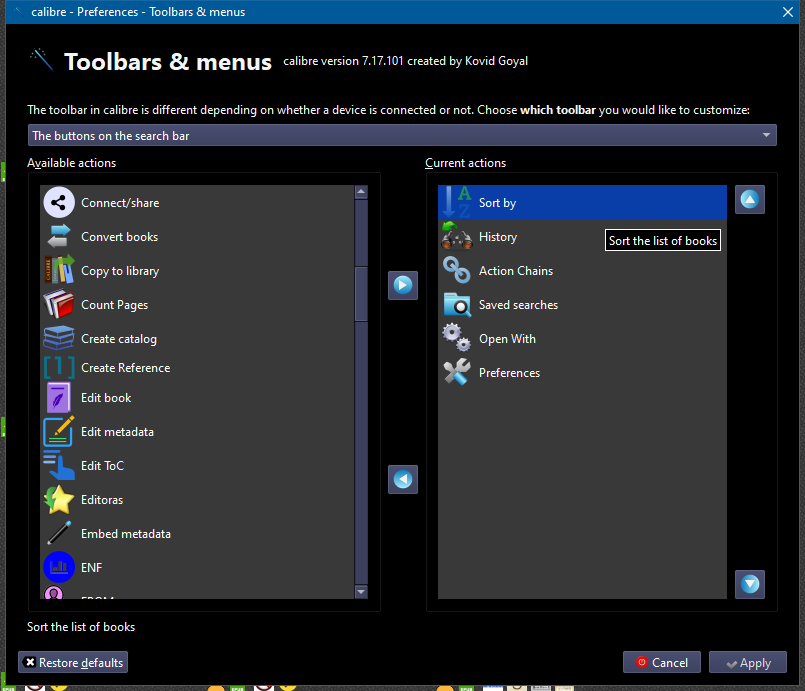Screen dimensions: 805x691
Task: Select 'Create Reference' list entry
Action: click(x=197, y=368)
